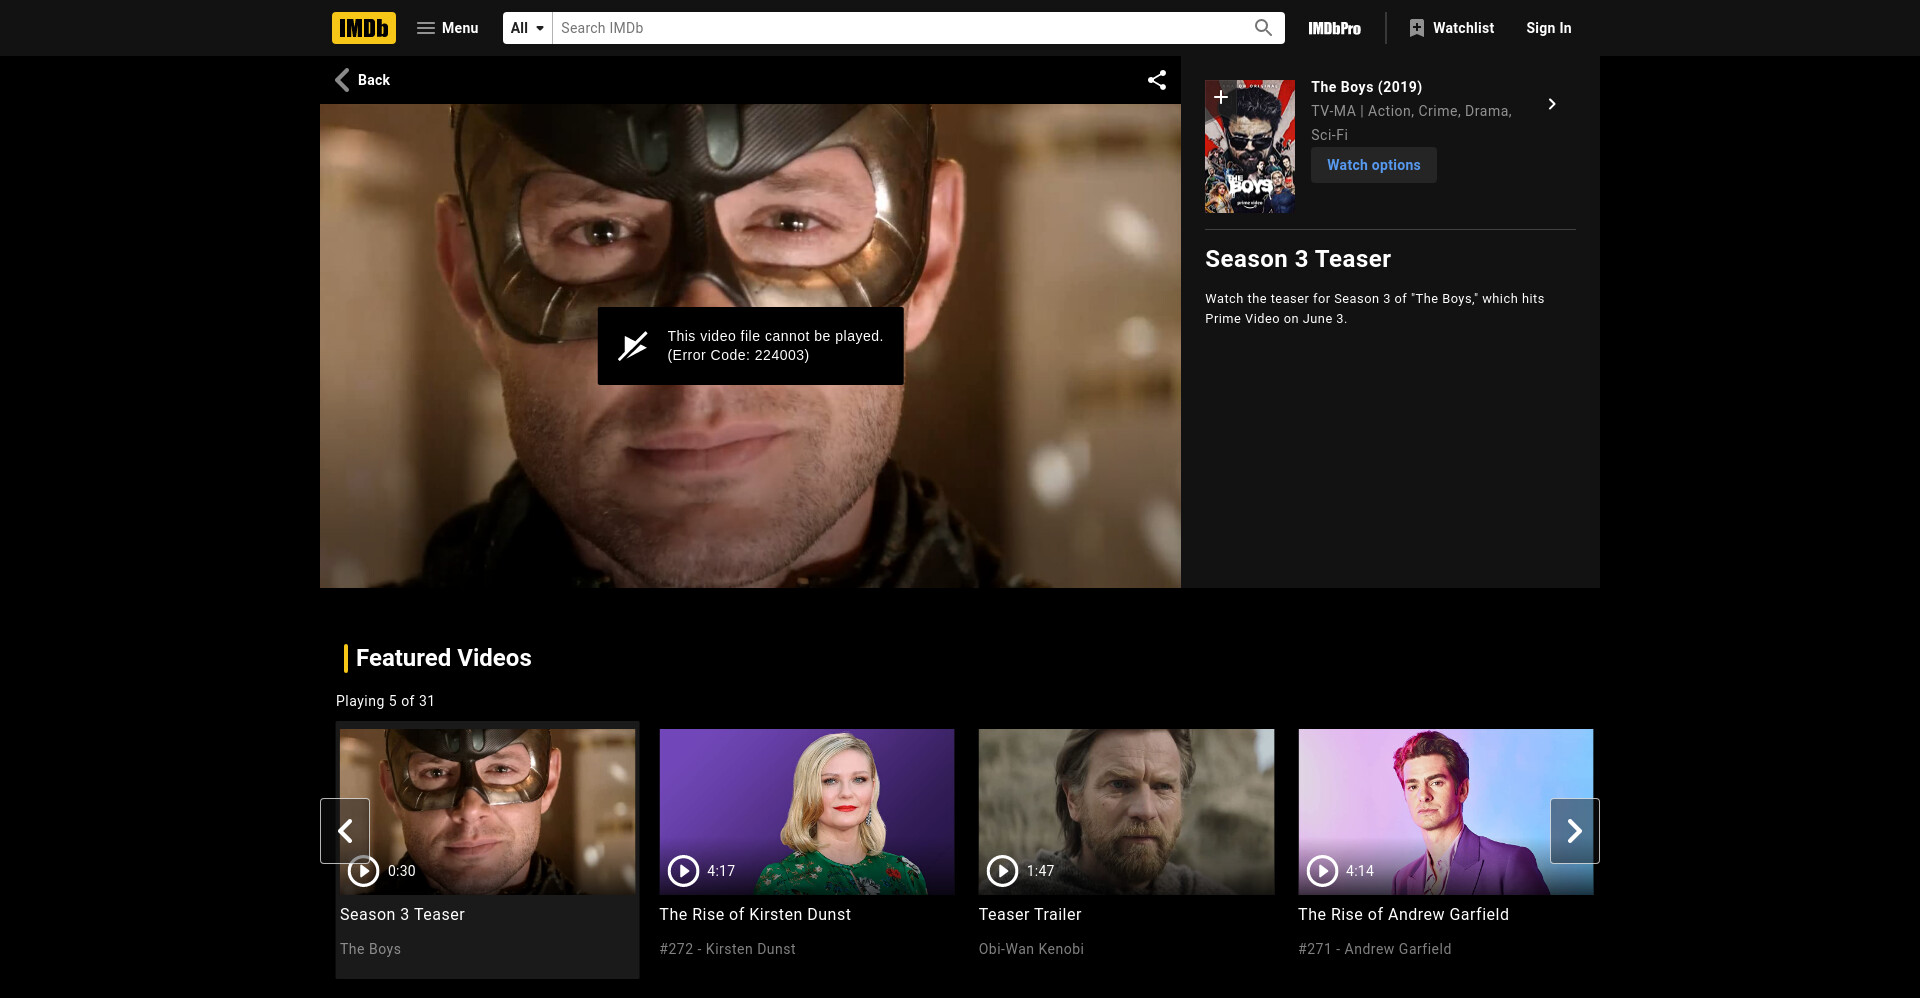Click the share icon above the video

(x=1157, y=80)
